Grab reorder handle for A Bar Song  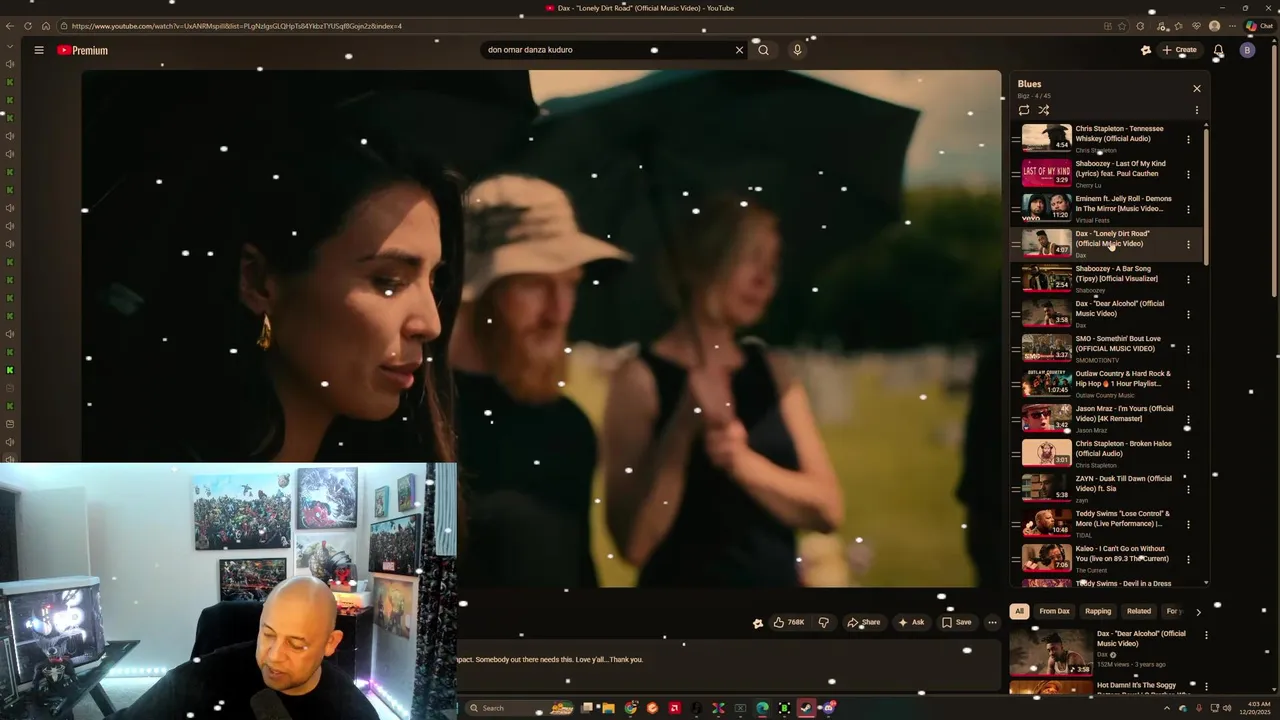pos(1015,279)
